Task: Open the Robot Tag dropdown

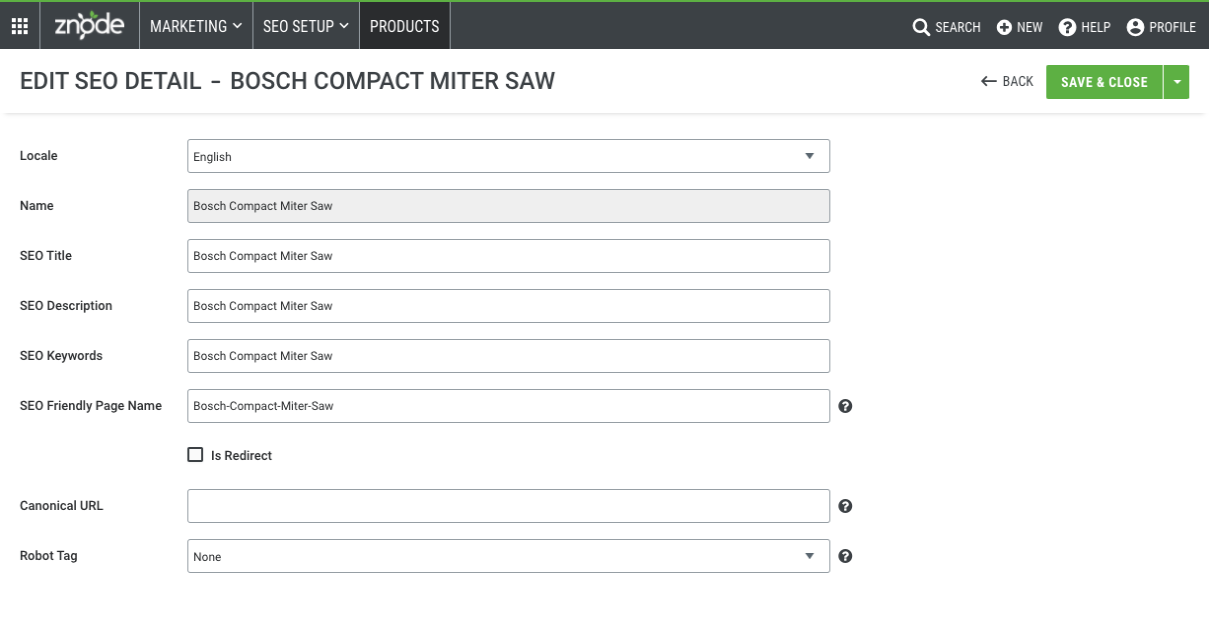Action: coord(508,556)
